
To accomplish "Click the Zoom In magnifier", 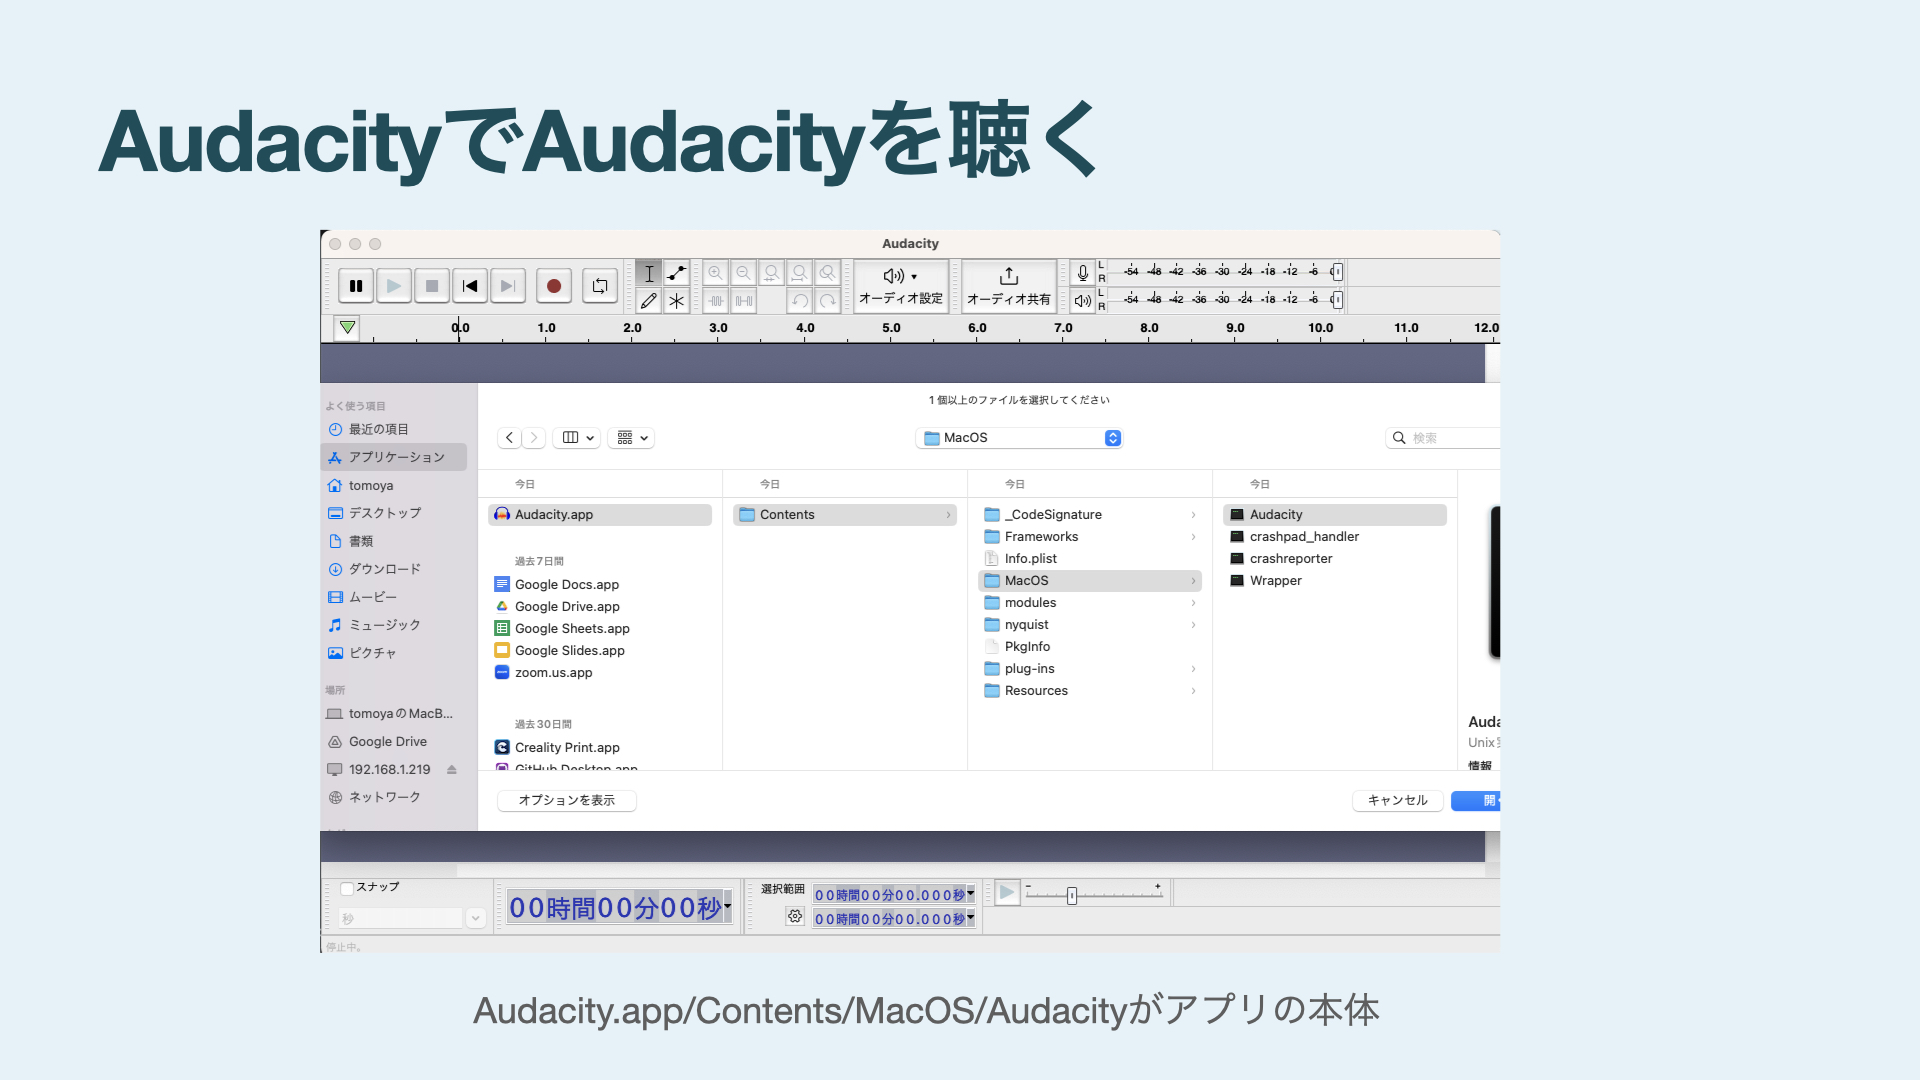I will coord(715,273).
